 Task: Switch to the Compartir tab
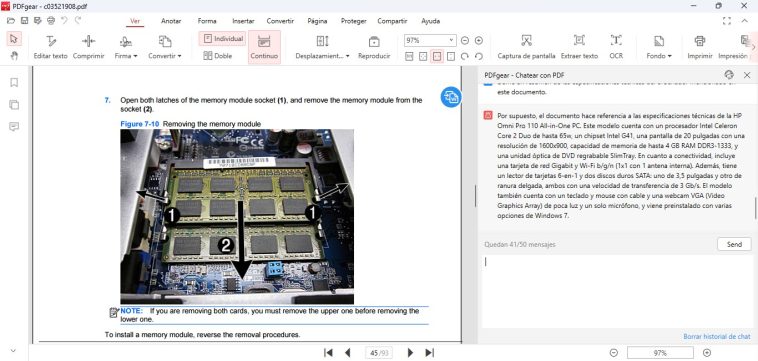[x=392, y=21]
